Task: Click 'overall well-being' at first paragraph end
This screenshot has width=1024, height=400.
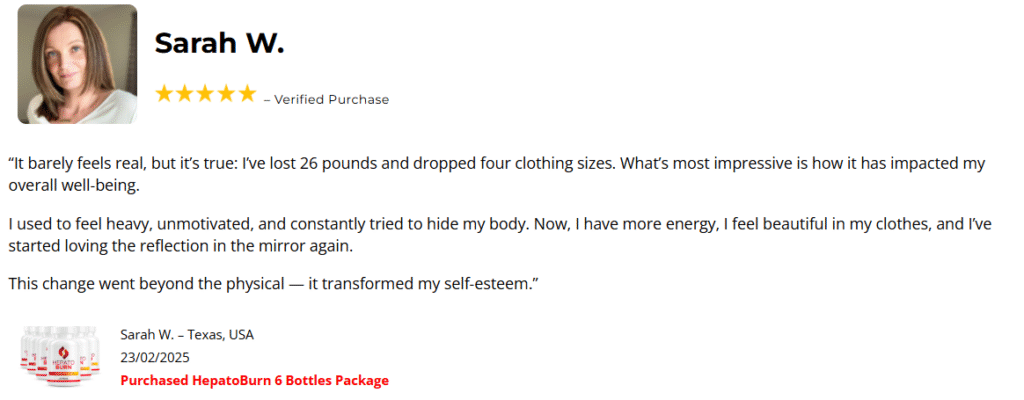Action: click(73, 187)
